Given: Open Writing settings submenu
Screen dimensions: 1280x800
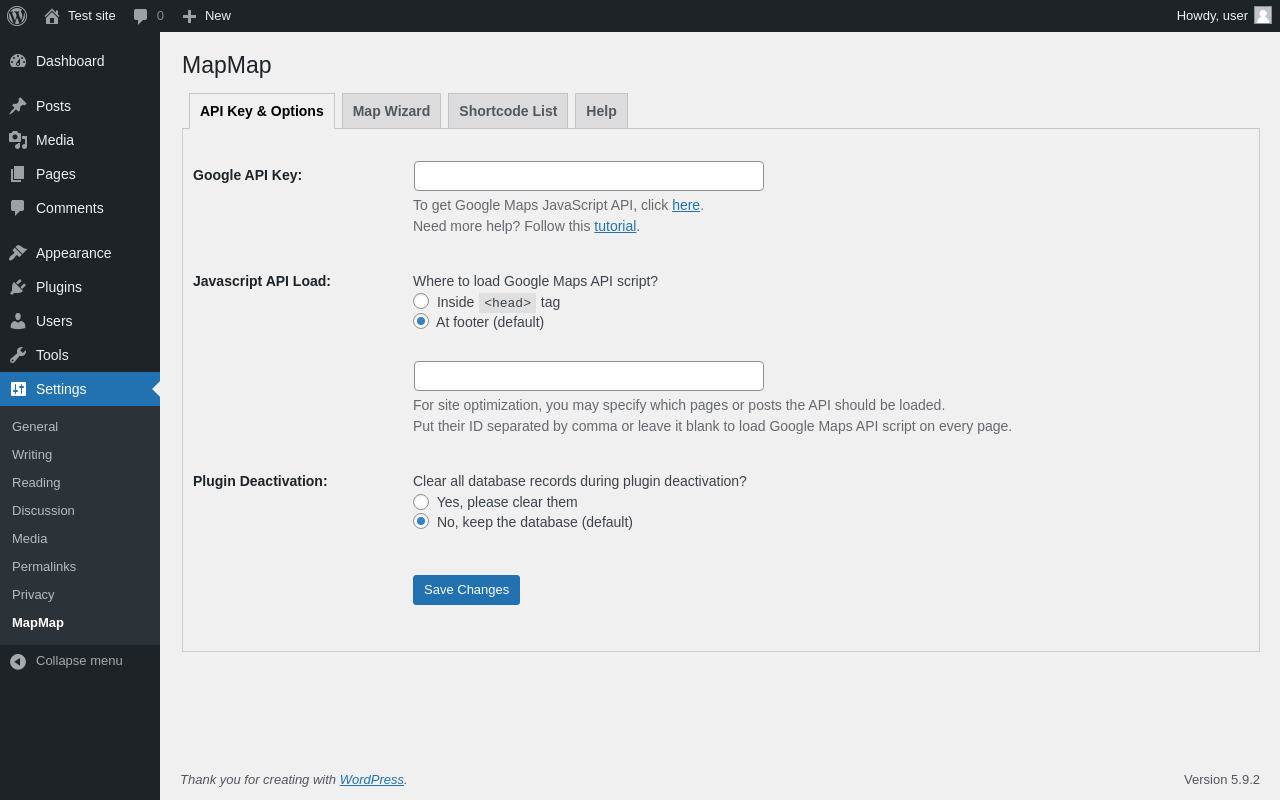Looking at the screenshot, I should (x=32, y=455).
